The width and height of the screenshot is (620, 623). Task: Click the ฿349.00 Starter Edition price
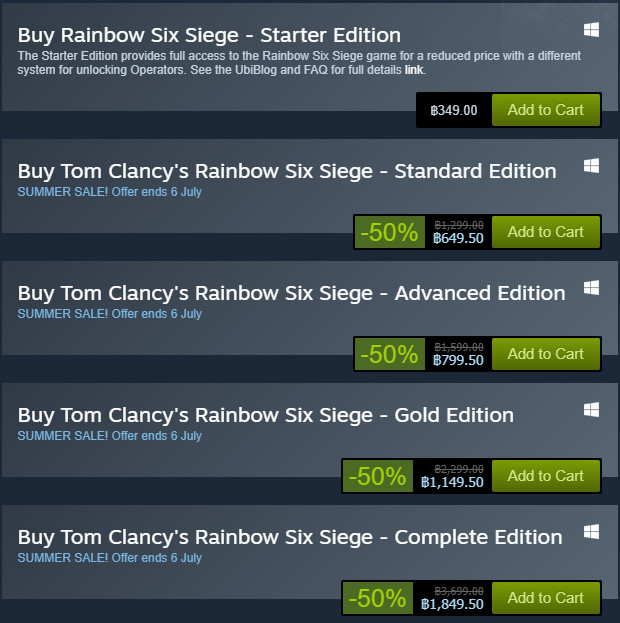453,110
